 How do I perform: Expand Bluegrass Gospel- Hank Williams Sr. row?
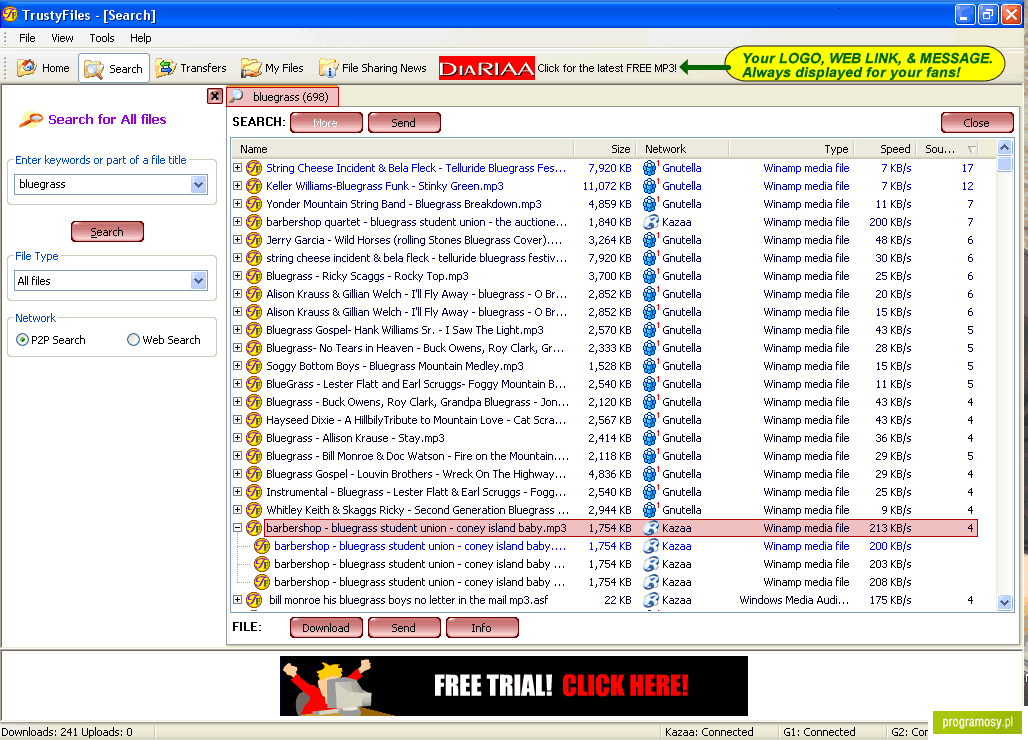(x=237, y=330)
